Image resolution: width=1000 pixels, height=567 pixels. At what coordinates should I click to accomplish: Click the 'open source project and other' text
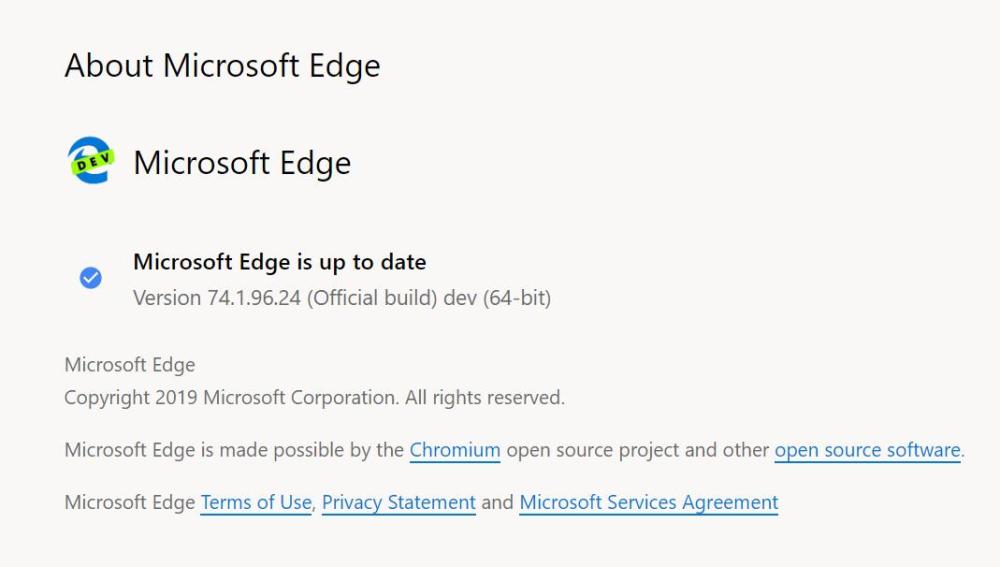(x=638, y=450)
